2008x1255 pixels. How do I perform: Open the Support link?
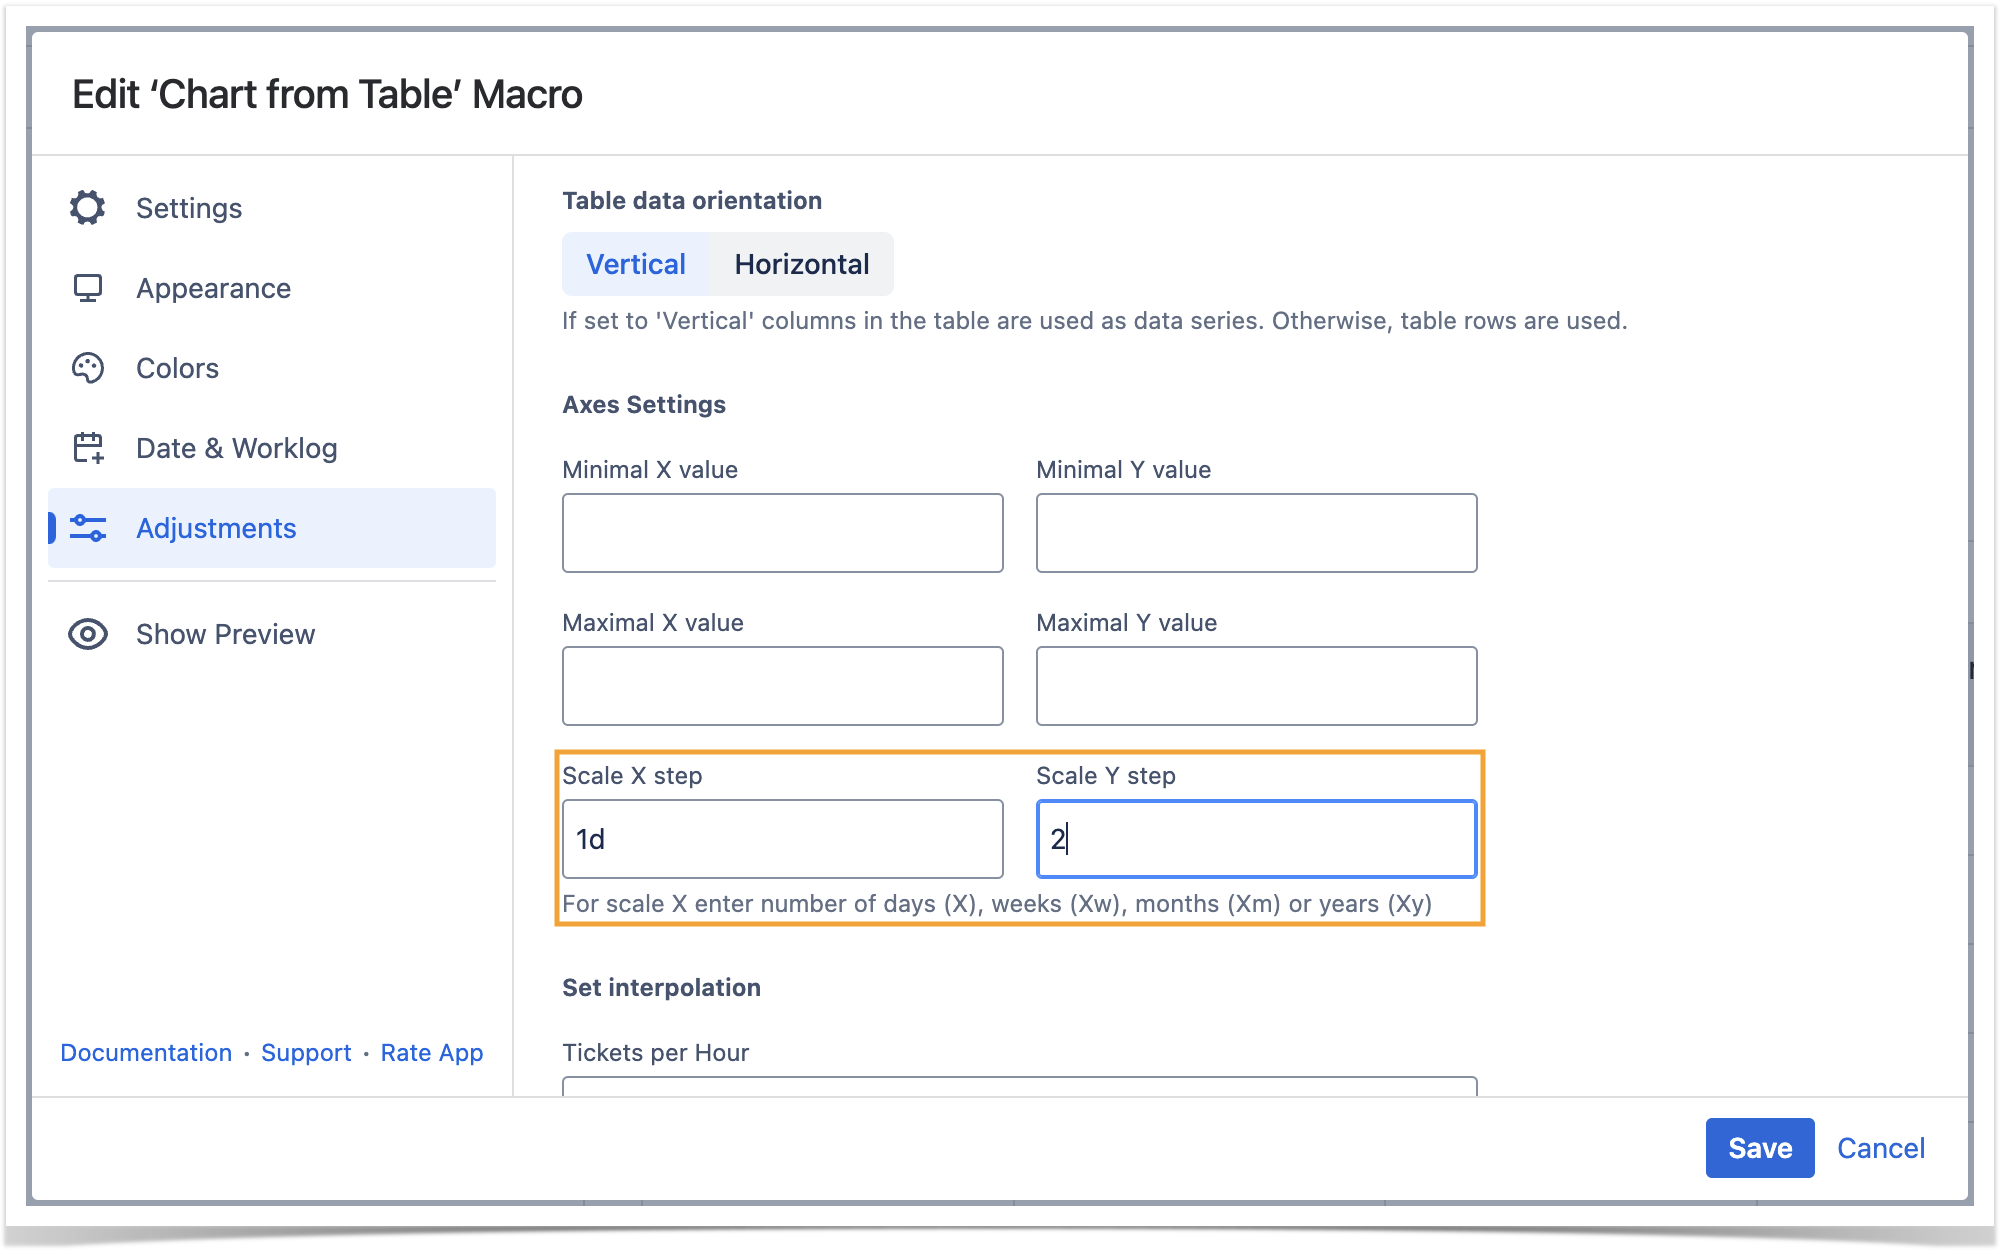(x=306, y=1053)
